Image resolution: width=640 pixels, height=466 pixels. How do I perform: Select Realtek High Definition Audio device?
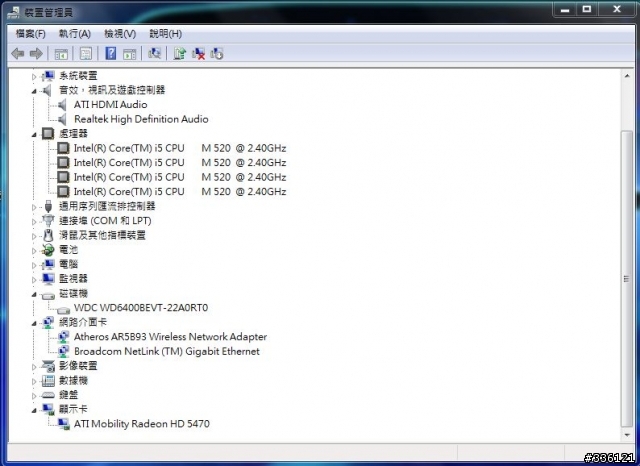(141, 119)
